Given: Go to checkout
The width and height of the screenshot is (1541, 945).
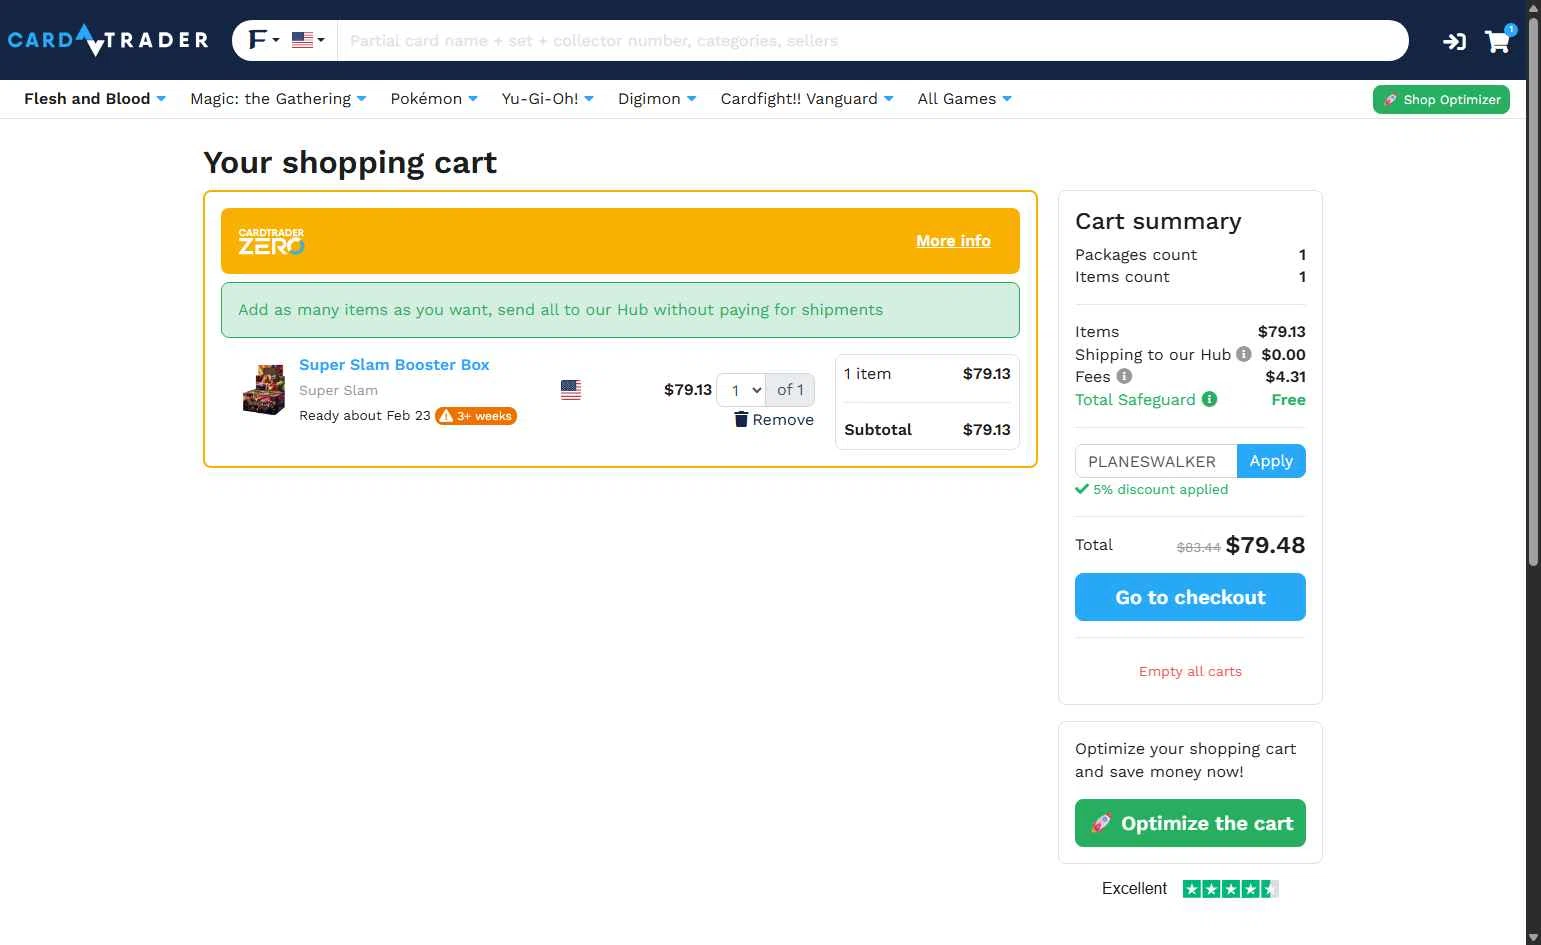Looking at the screenshot, I should pos(1190,597).
